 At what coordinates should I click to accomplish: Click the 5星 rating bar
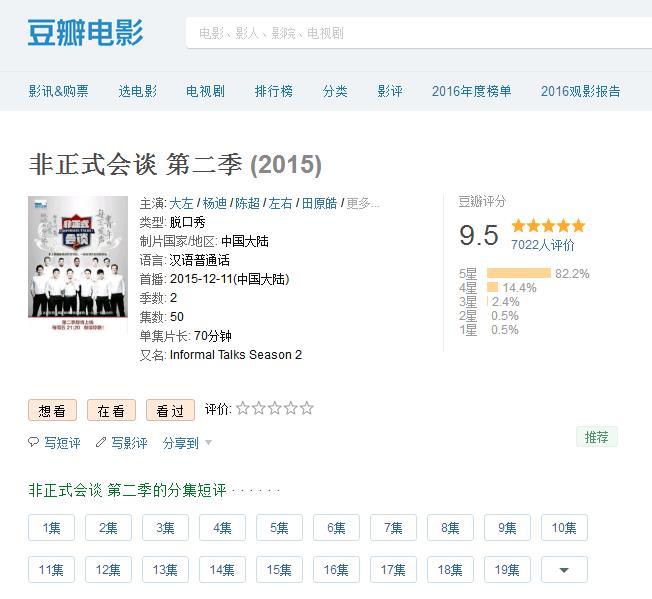519,273
